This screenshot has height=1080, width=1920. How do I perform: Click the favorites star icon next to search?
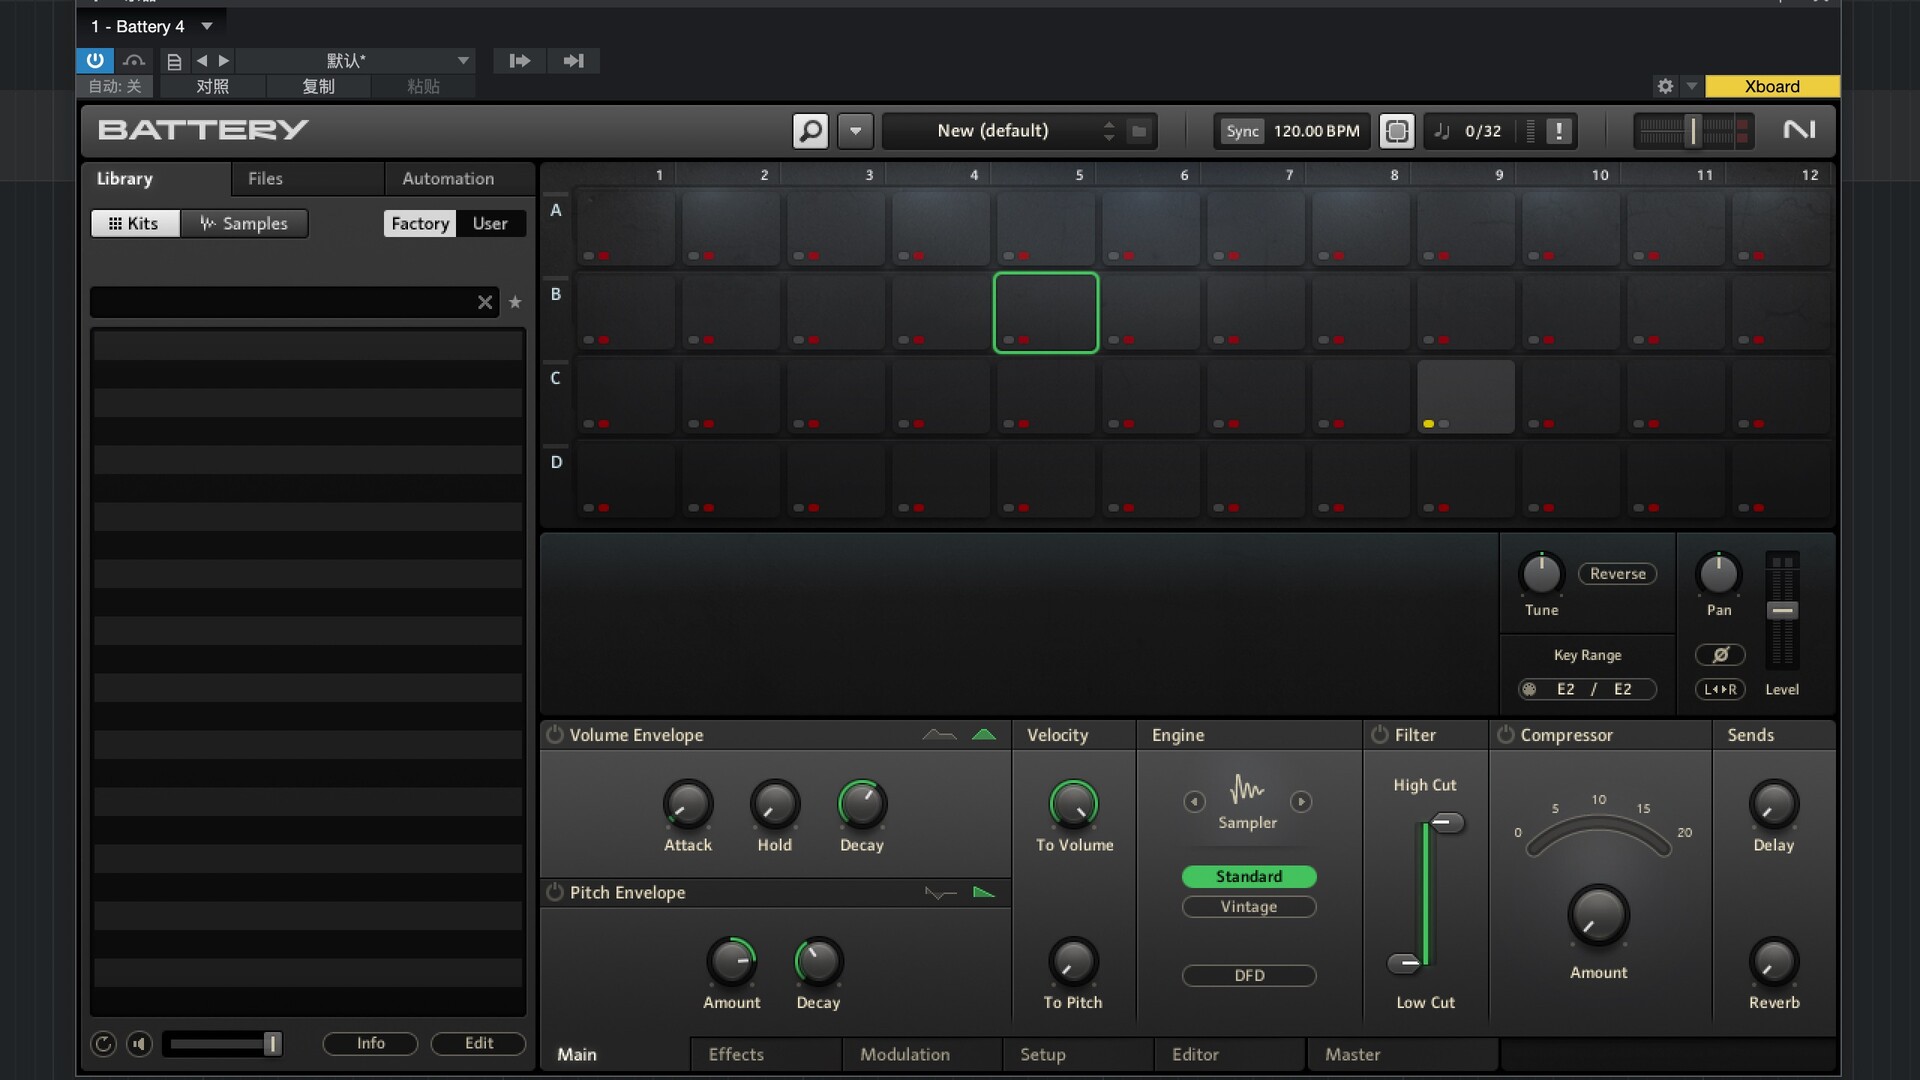coord(515,302)
